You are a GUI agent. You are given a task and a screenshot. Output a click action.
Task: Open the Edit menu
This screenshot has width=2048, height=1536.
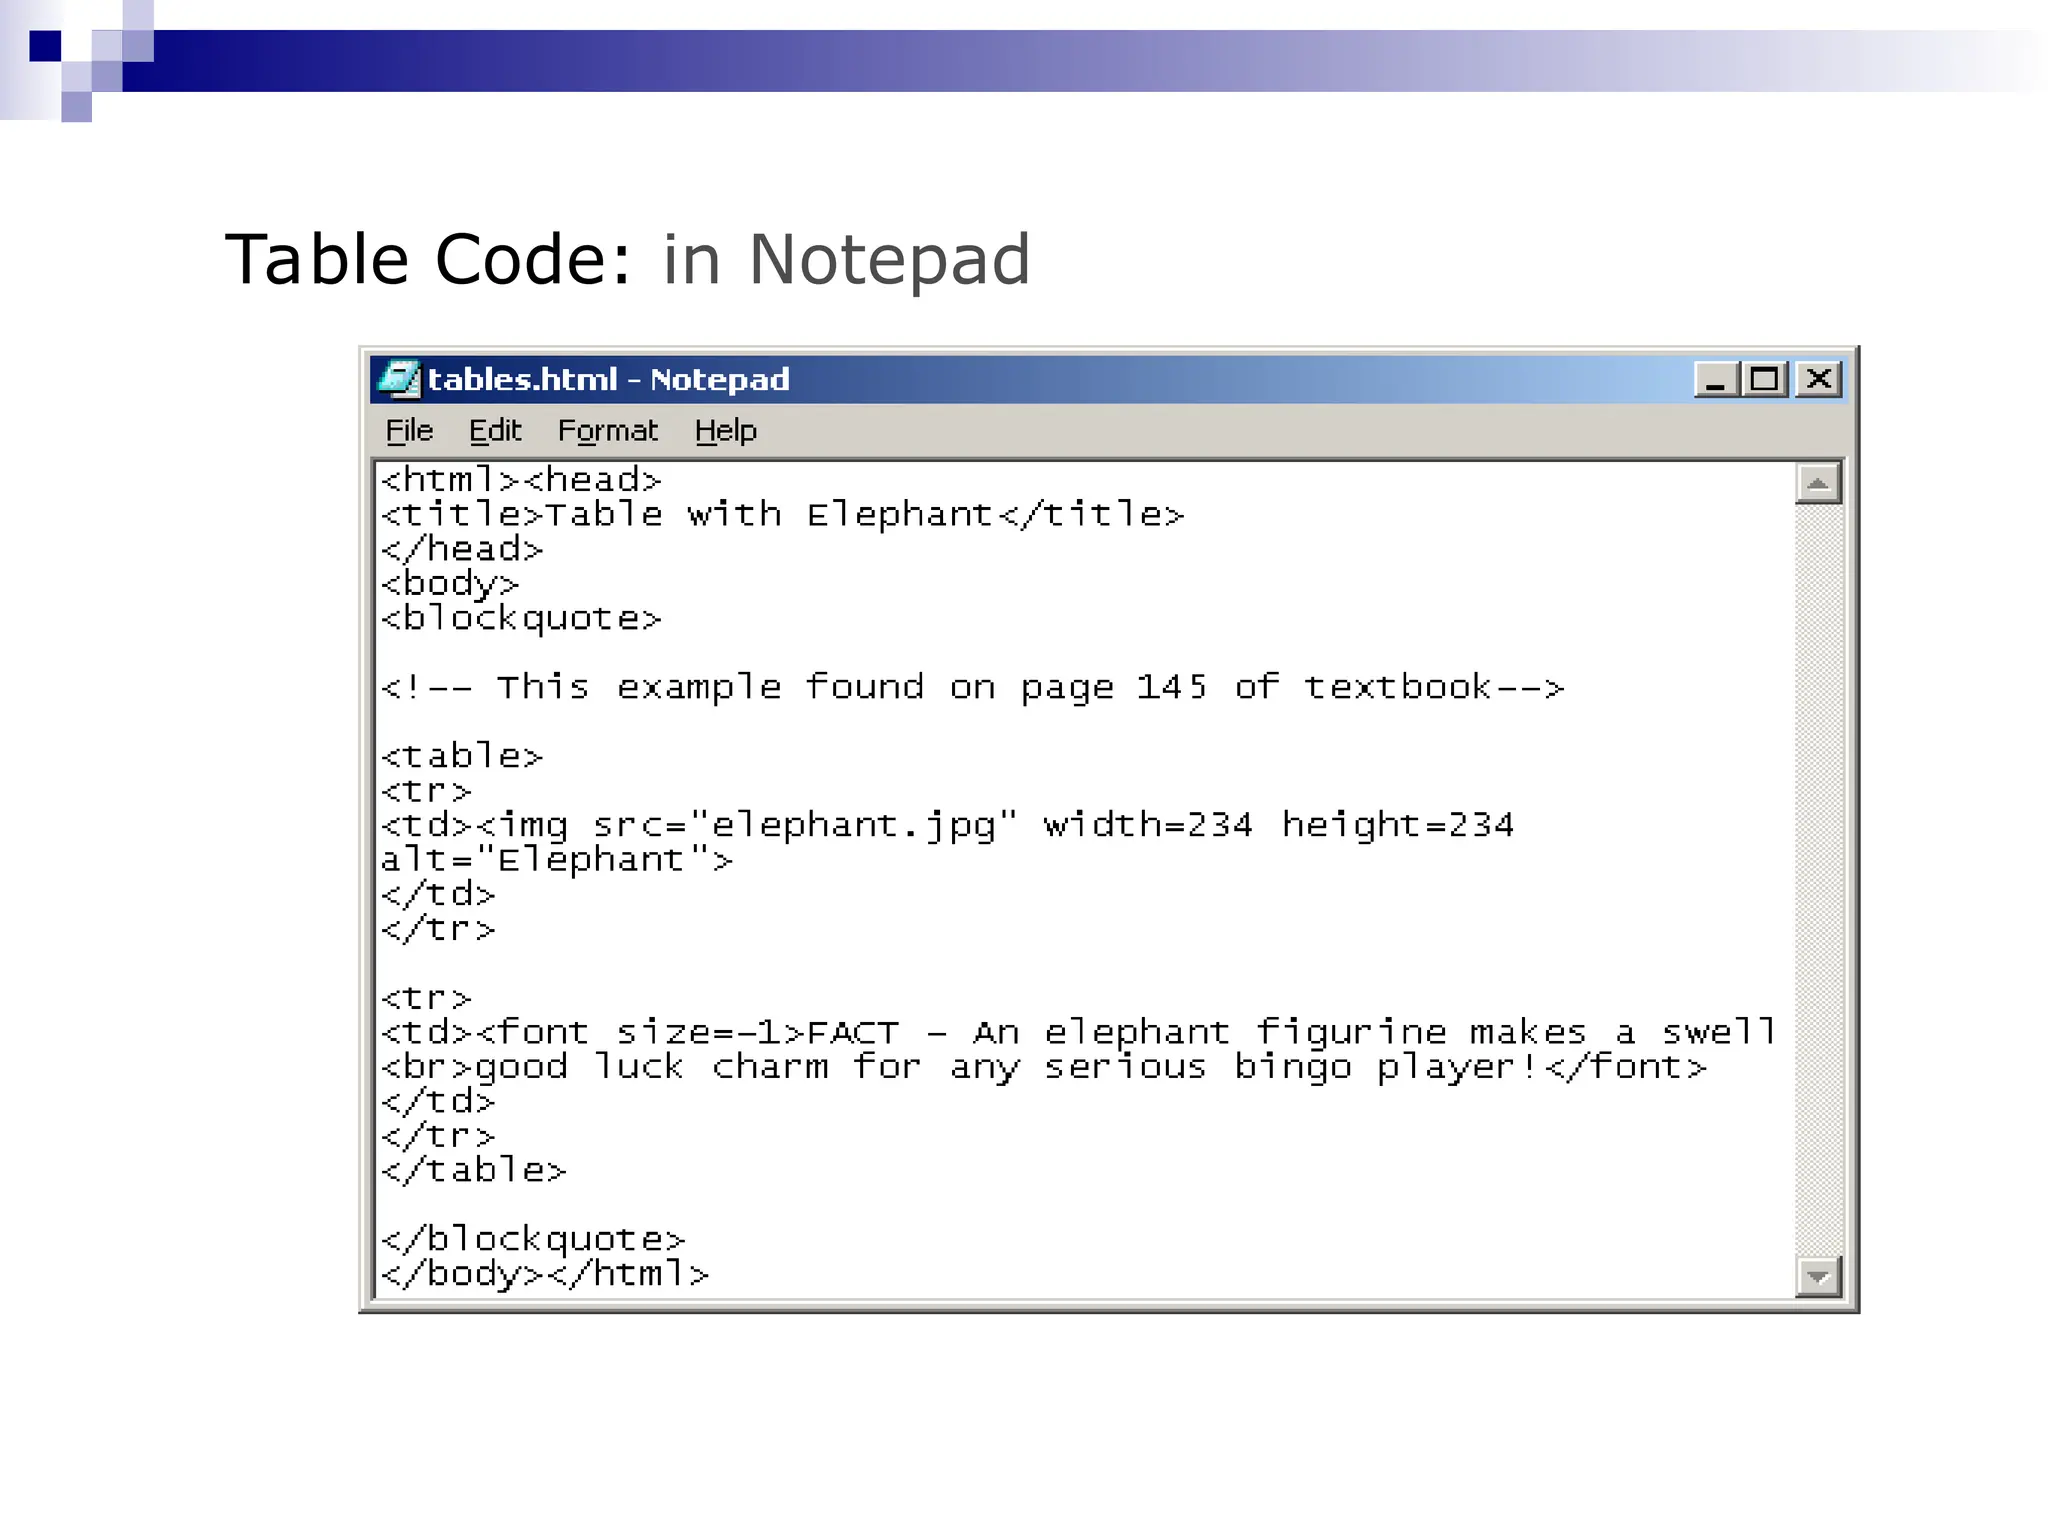495,431
